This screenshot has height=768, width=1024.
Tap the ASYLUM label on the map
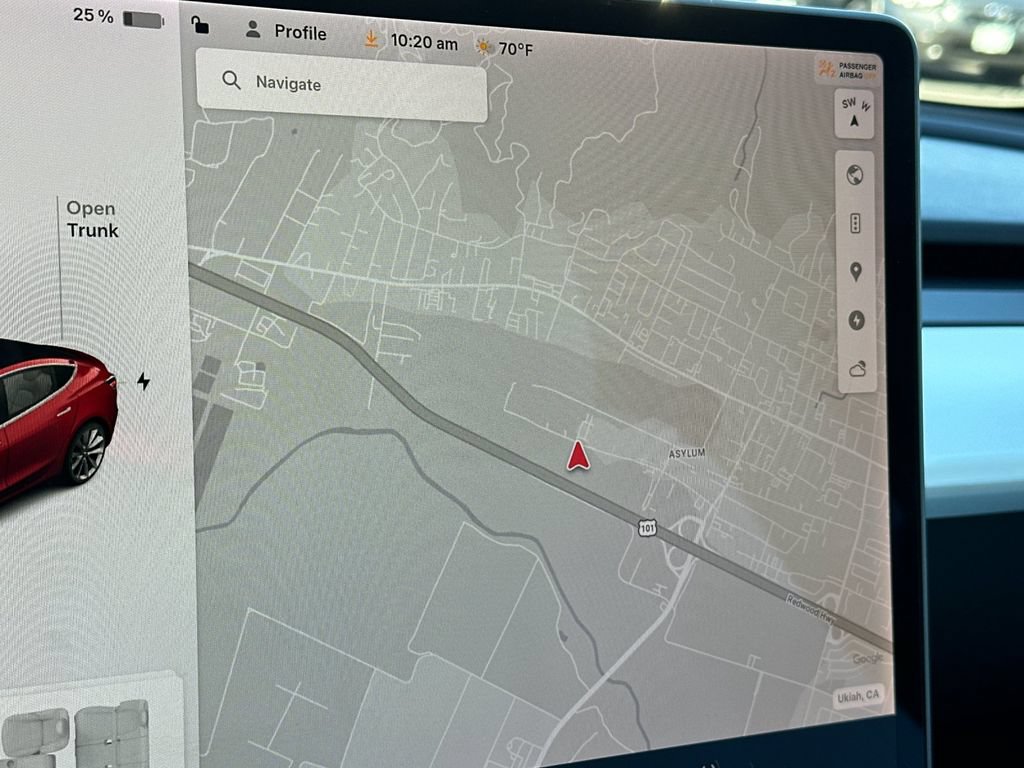pos(687,453)
